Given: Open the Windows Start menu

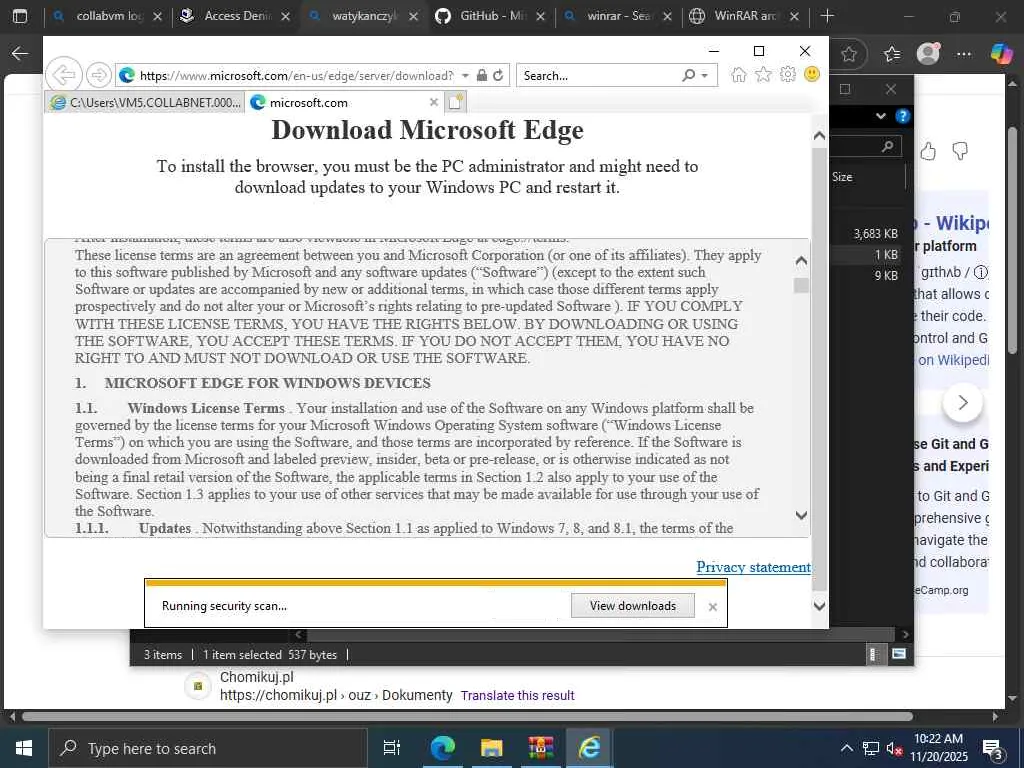Looking at the screenshot, I should pyautogui.click(x=24, y=748).
